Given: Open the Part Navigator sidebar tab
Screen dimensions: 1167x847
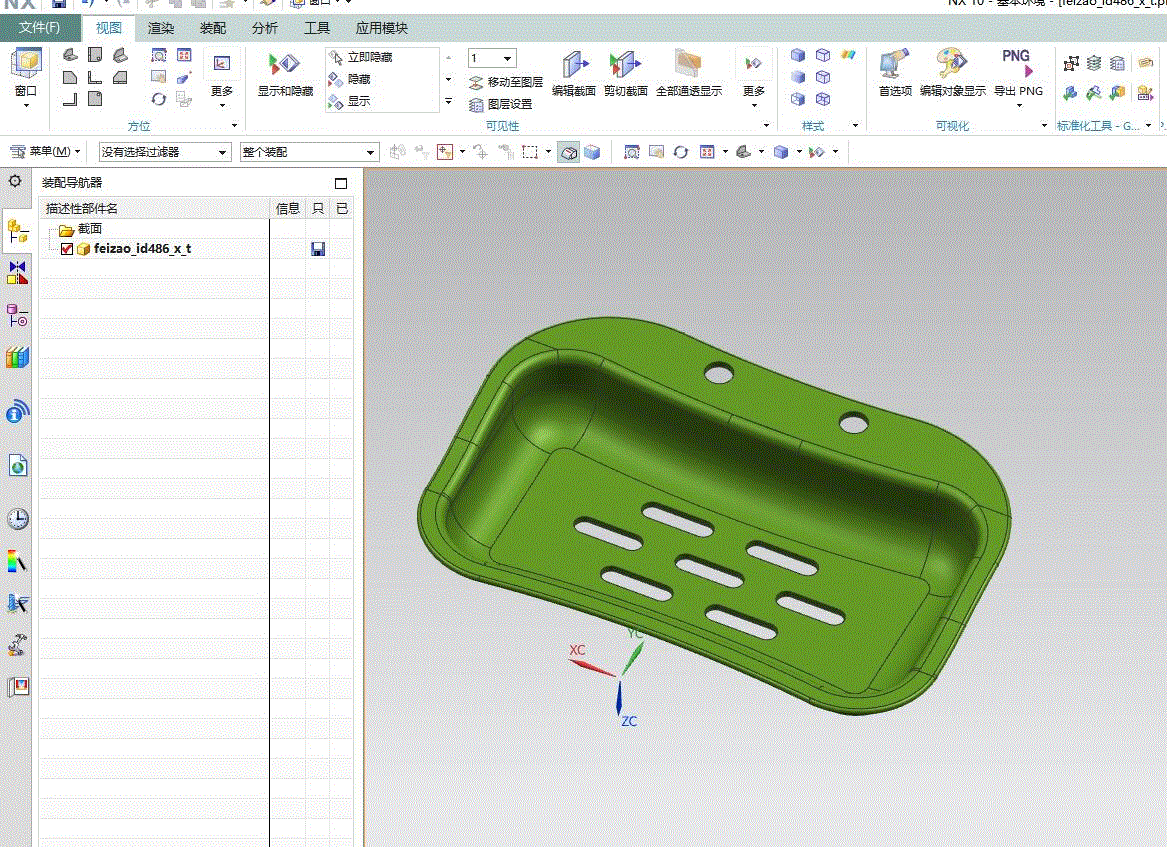Looking at the screenshot, I should click(17, 316).
